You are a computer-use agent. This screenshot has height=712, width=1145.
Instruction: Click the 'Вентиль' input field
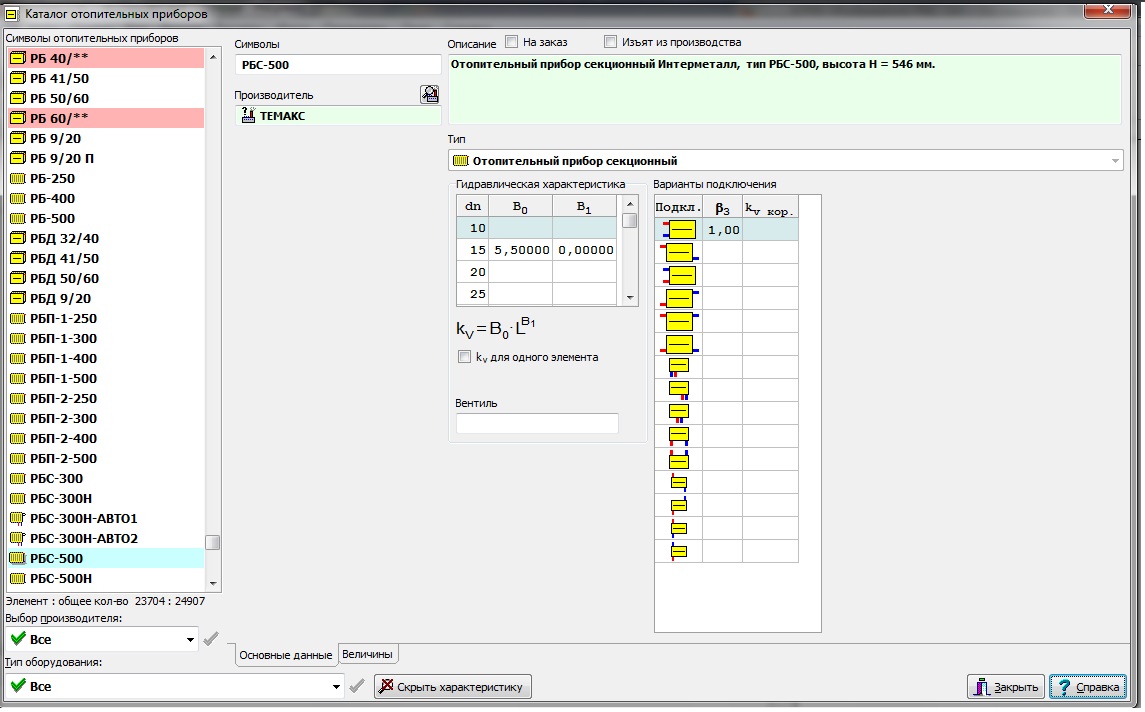537,423
